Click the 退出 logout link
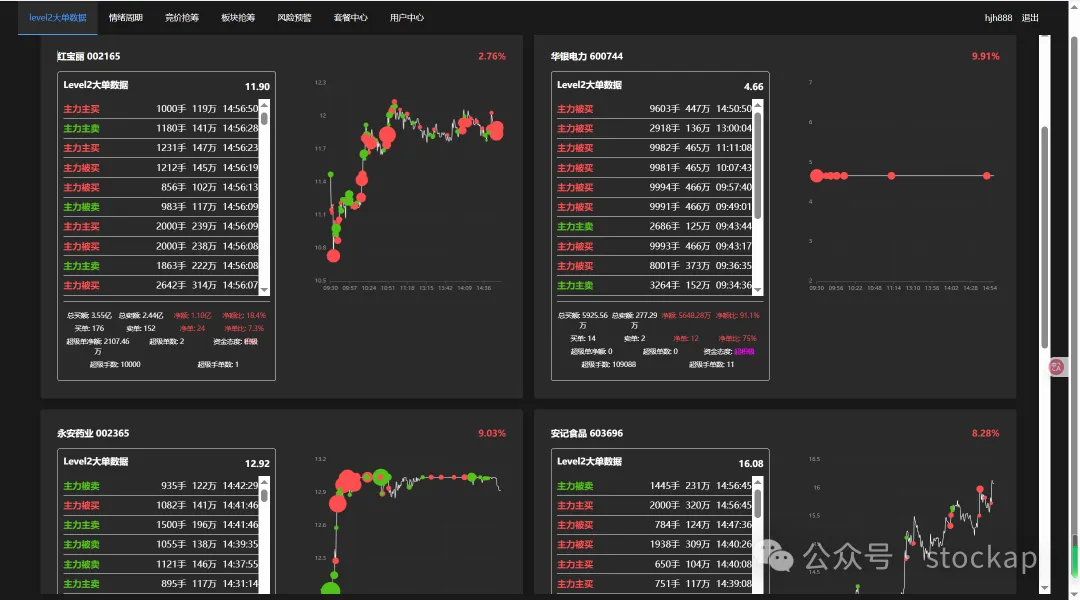 coord(1030,18)
